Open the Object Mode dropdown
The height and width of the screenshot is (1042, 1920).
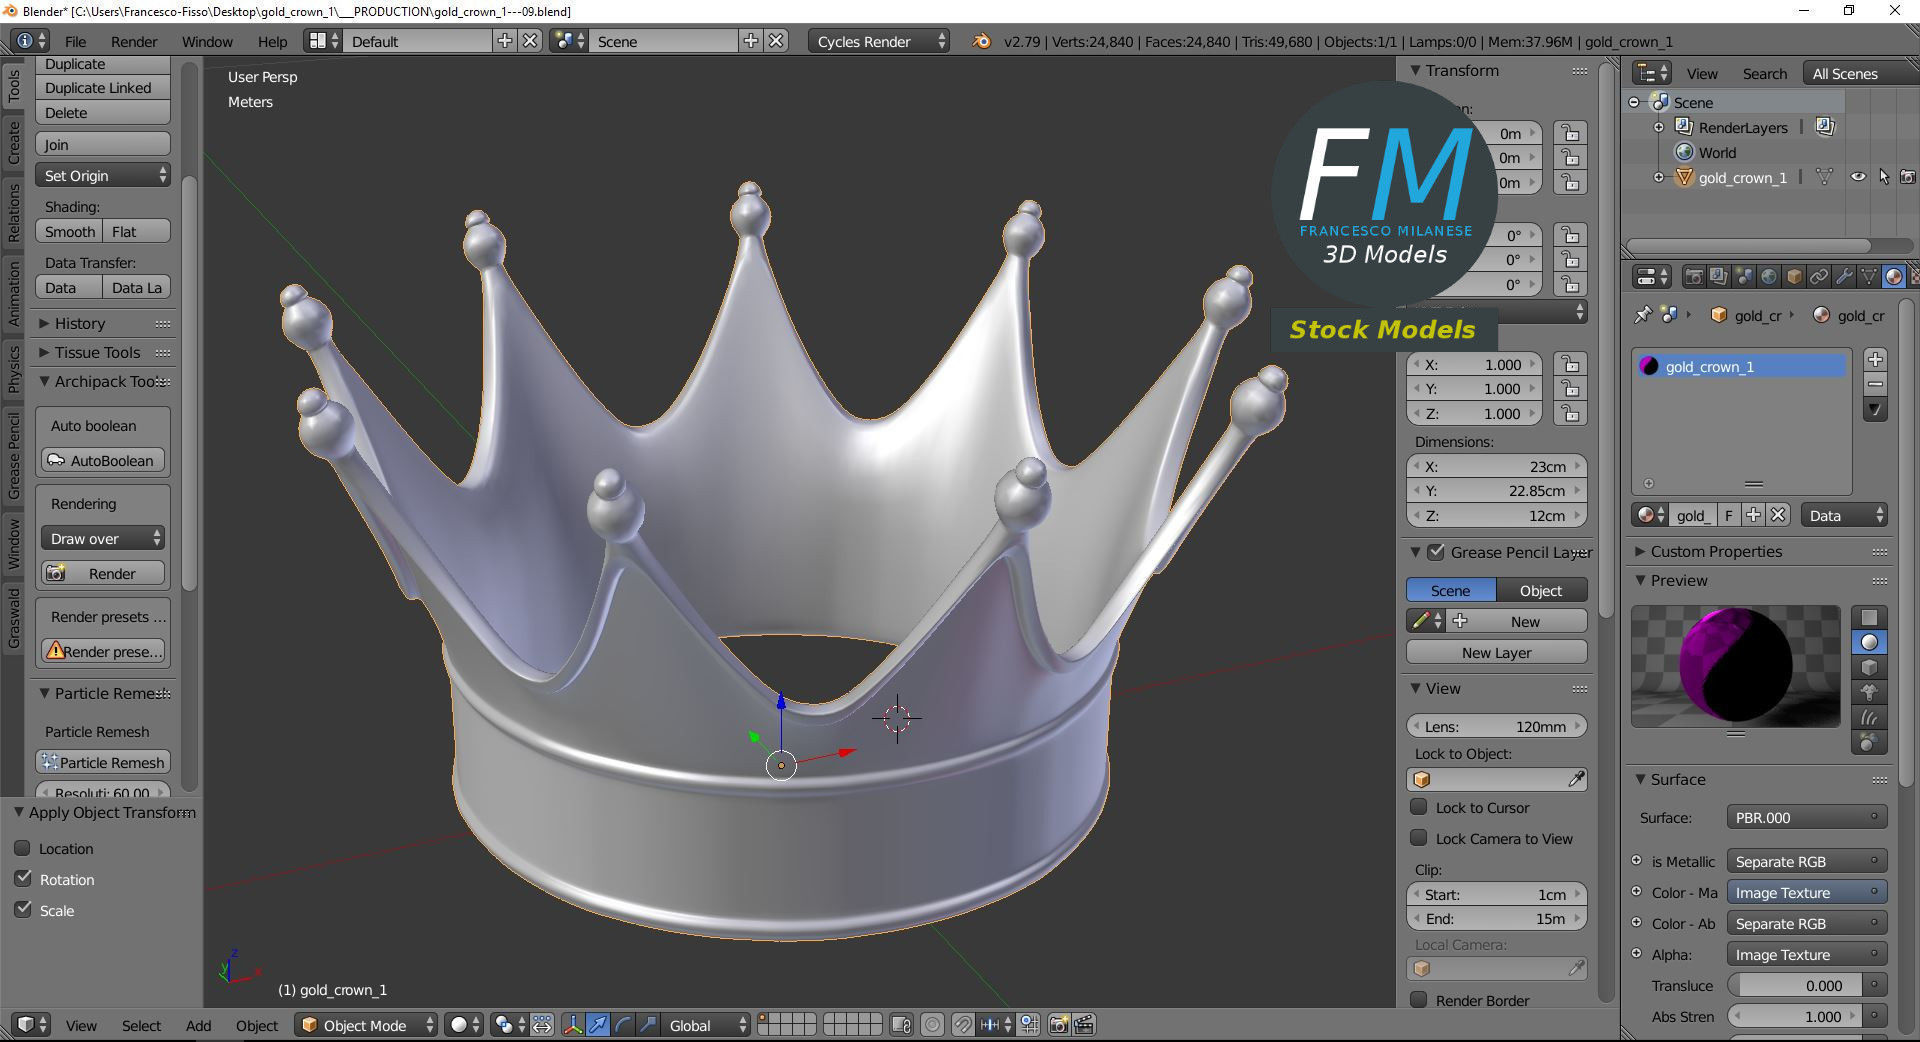pos(367,1025)
